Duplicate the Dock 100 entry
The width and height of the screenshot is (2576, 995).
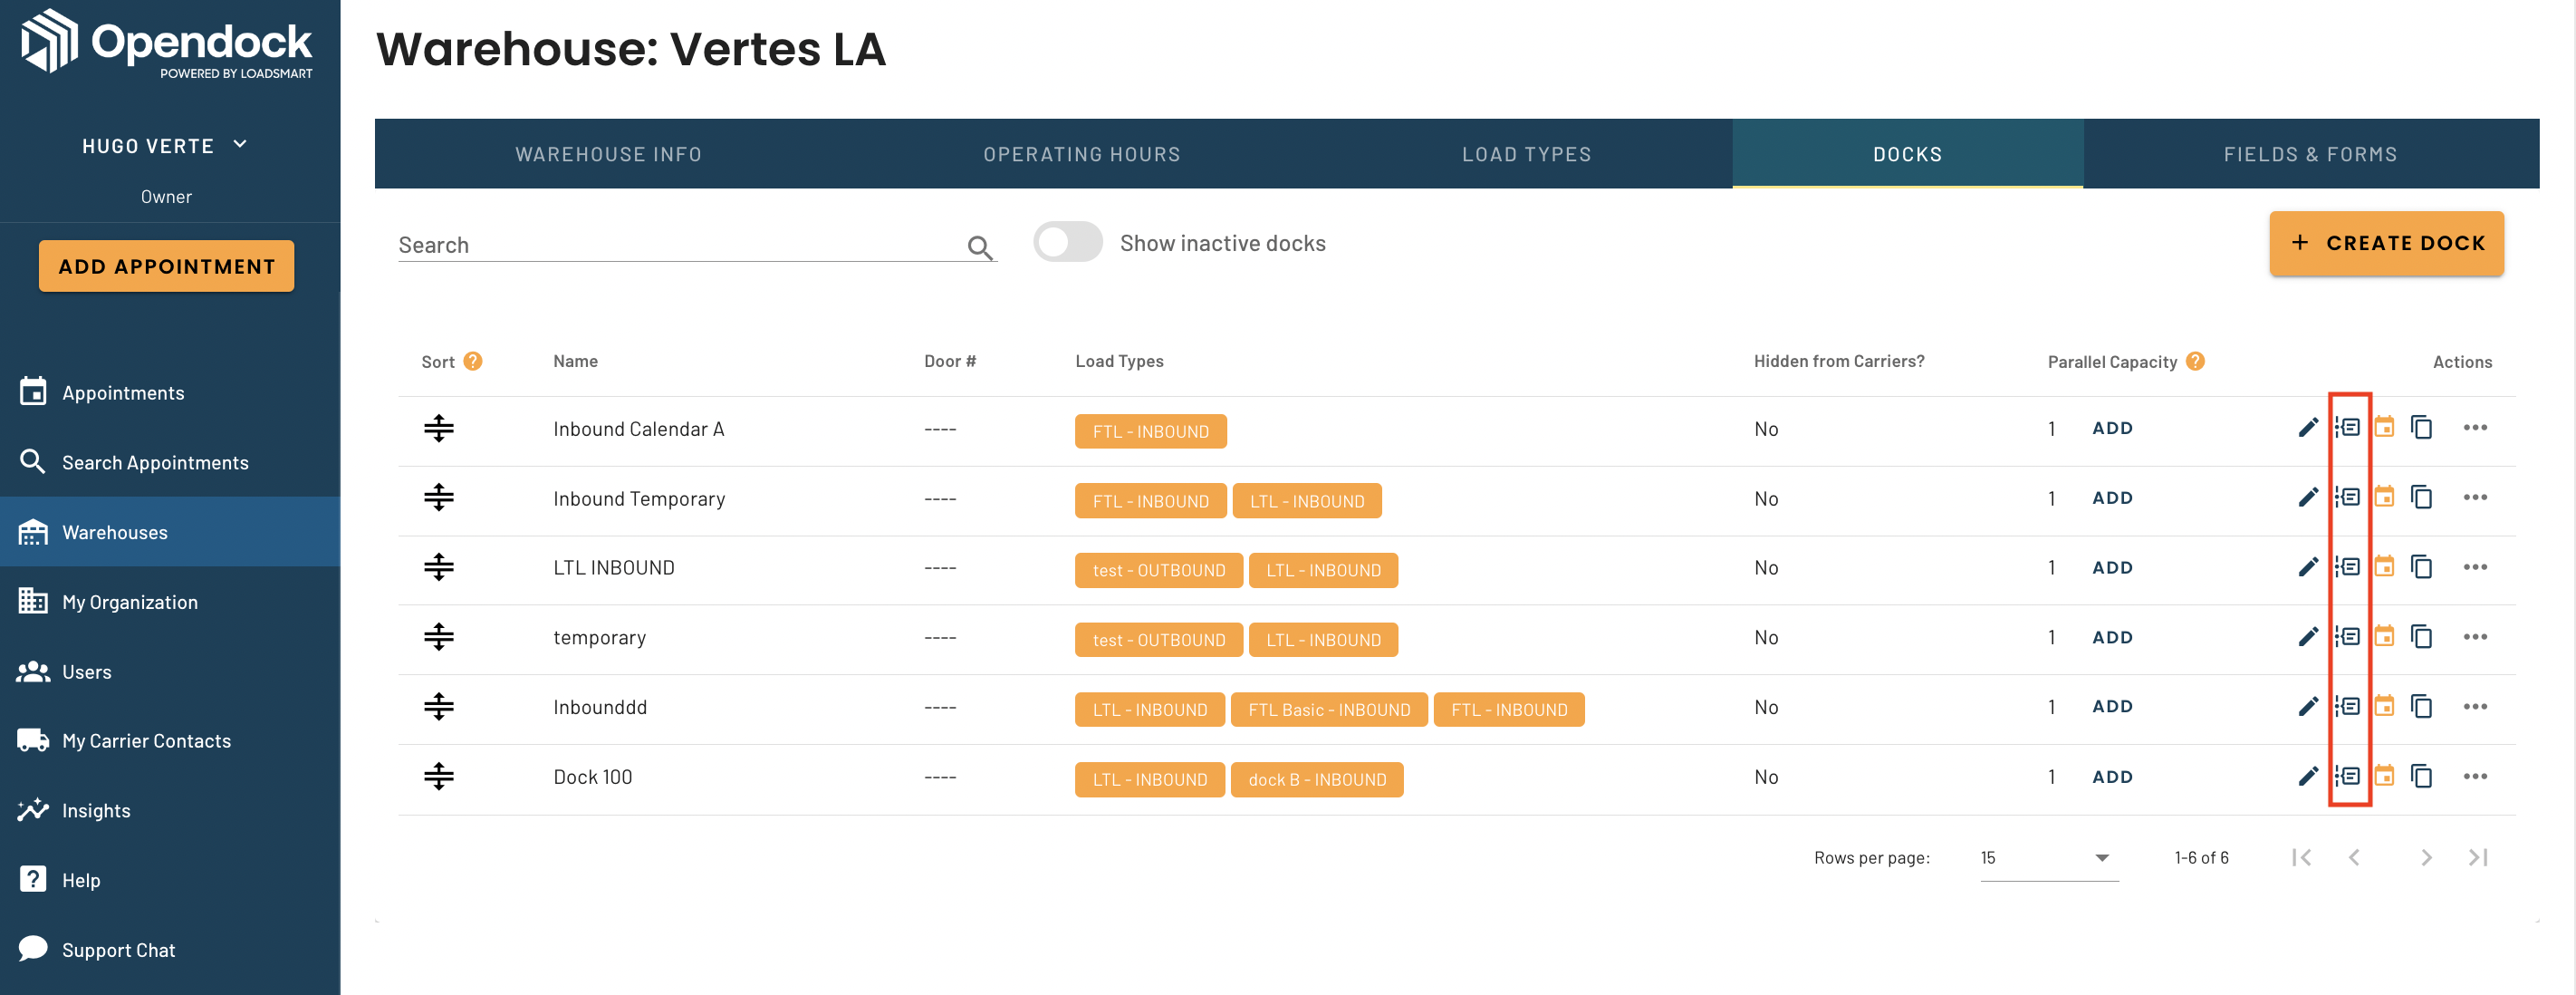point(2421,776)
